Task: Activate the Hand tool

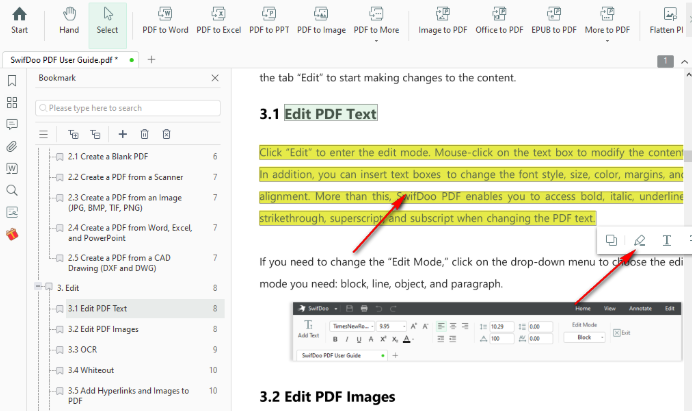Action: tap(69, 21)
